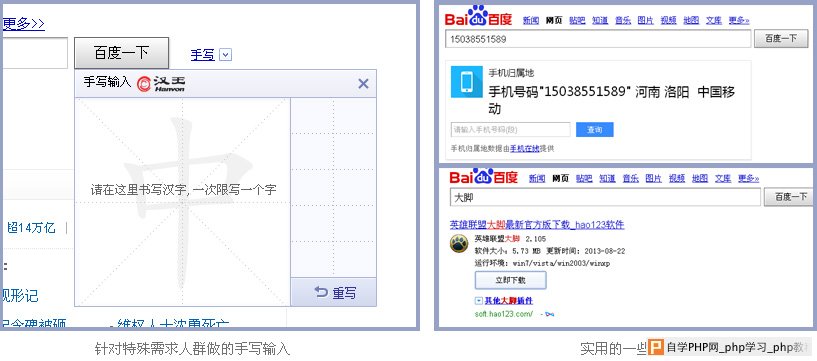Select 网页 tab on the phone lookup page
This screenshot has width=817, height=361.
coord(554,20)
